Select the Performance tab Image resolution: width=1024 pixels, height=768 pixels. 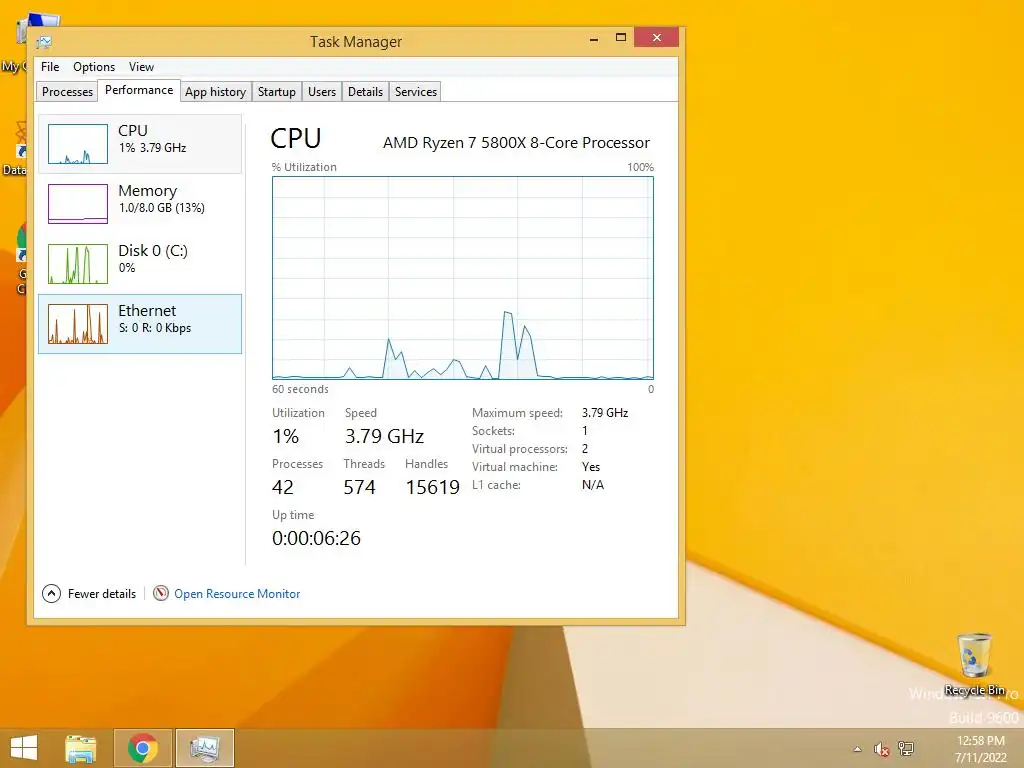click(139, 90)
